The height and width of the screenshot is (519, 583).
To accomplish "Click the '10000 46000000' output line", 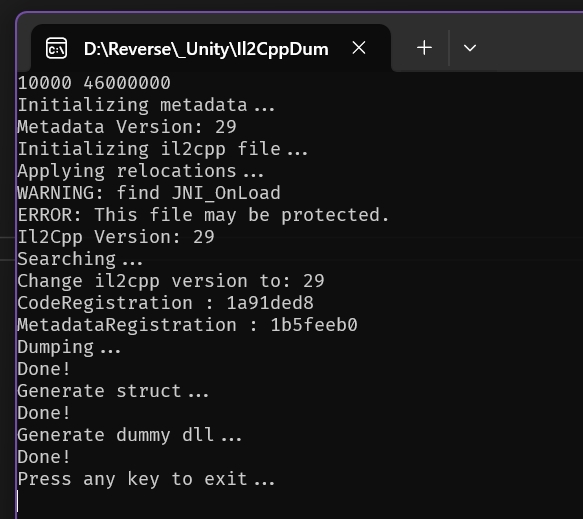I will (x=94, y=83).
